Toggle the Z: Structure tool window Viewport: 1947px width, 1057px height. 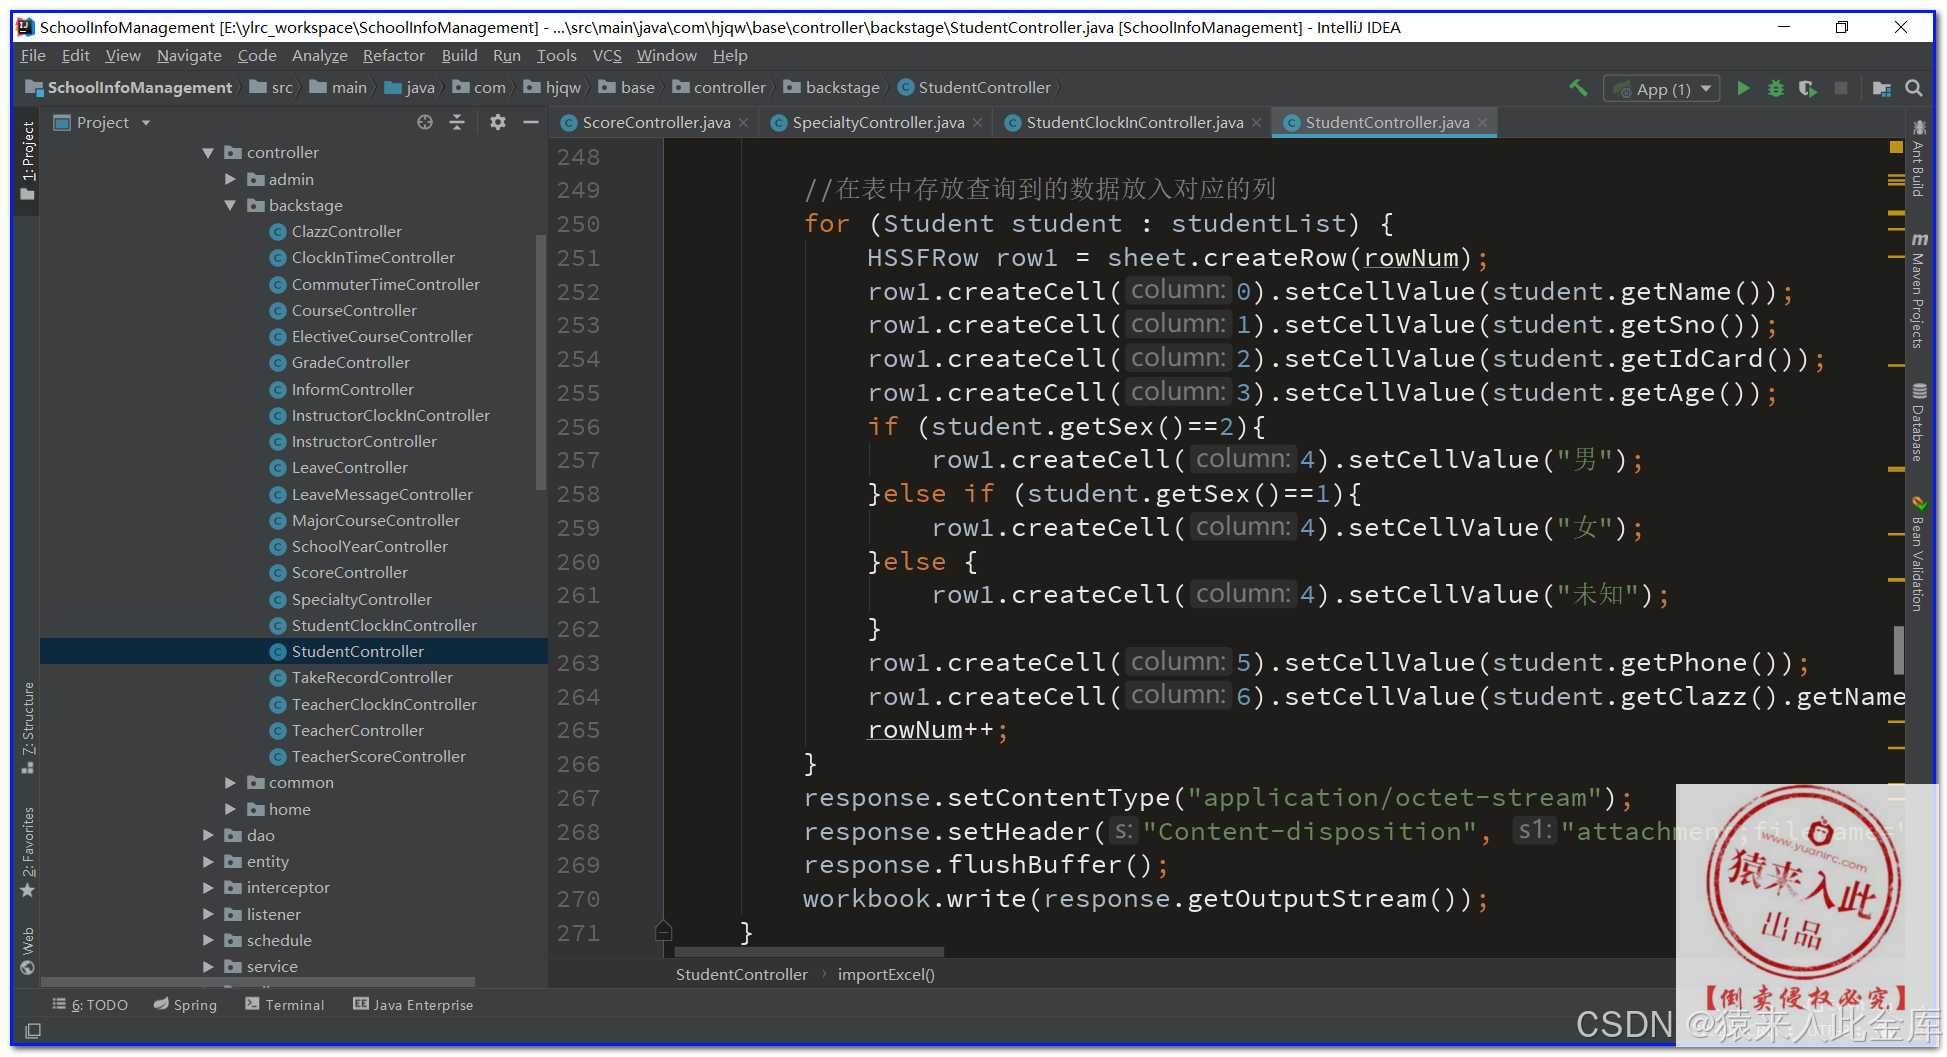[x=28, y=727]
